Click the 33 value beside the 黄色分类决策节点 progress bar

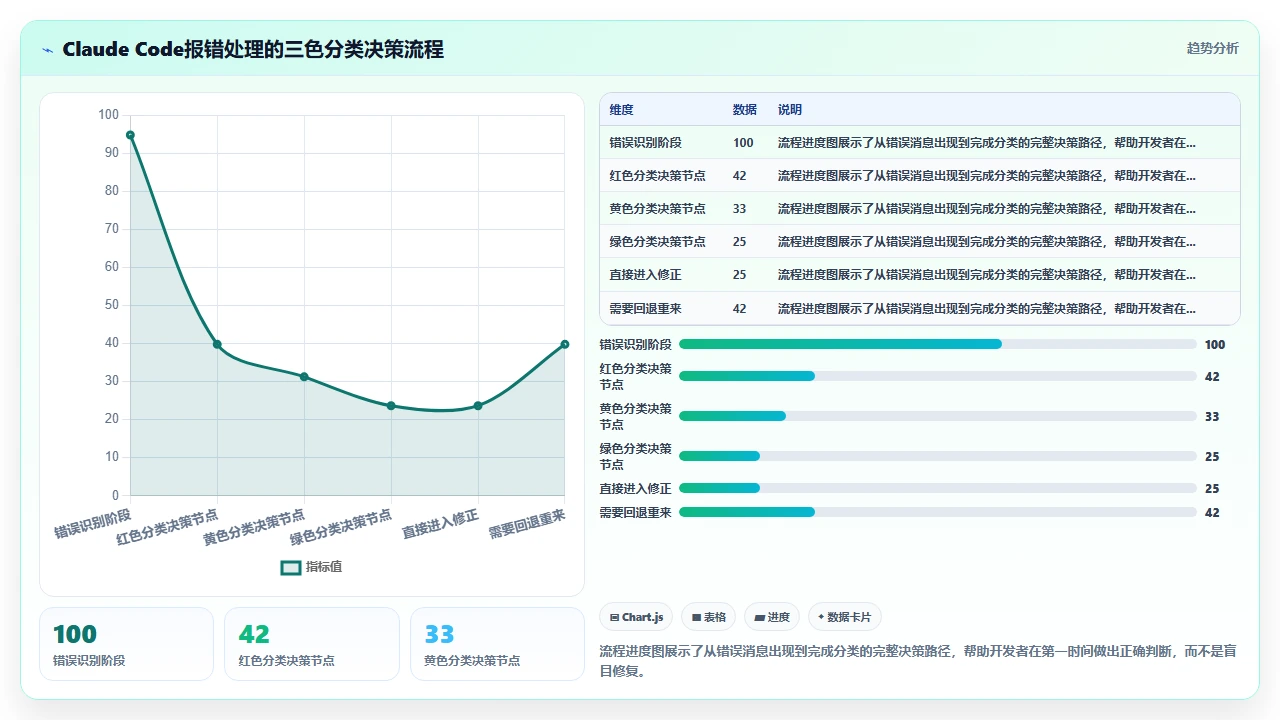(x=1212, y=417)
